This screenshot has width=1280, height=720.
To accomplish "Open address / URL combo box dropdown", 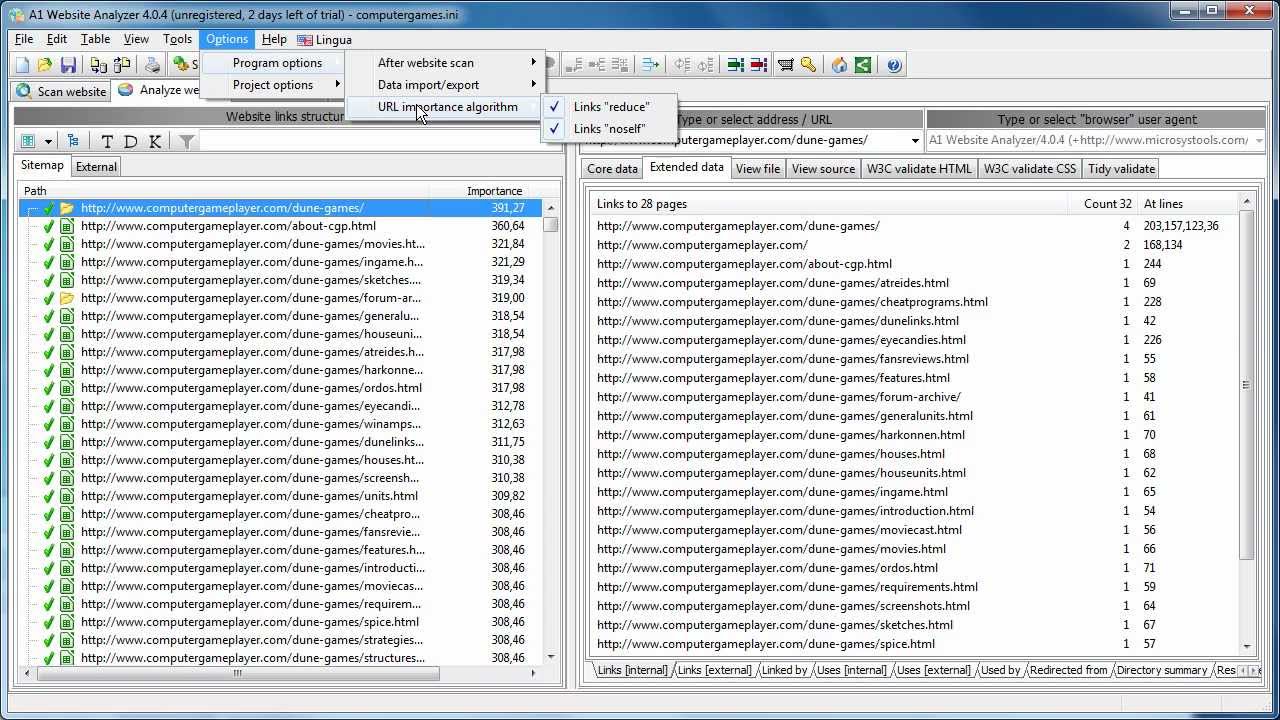I will click(915, 141).
